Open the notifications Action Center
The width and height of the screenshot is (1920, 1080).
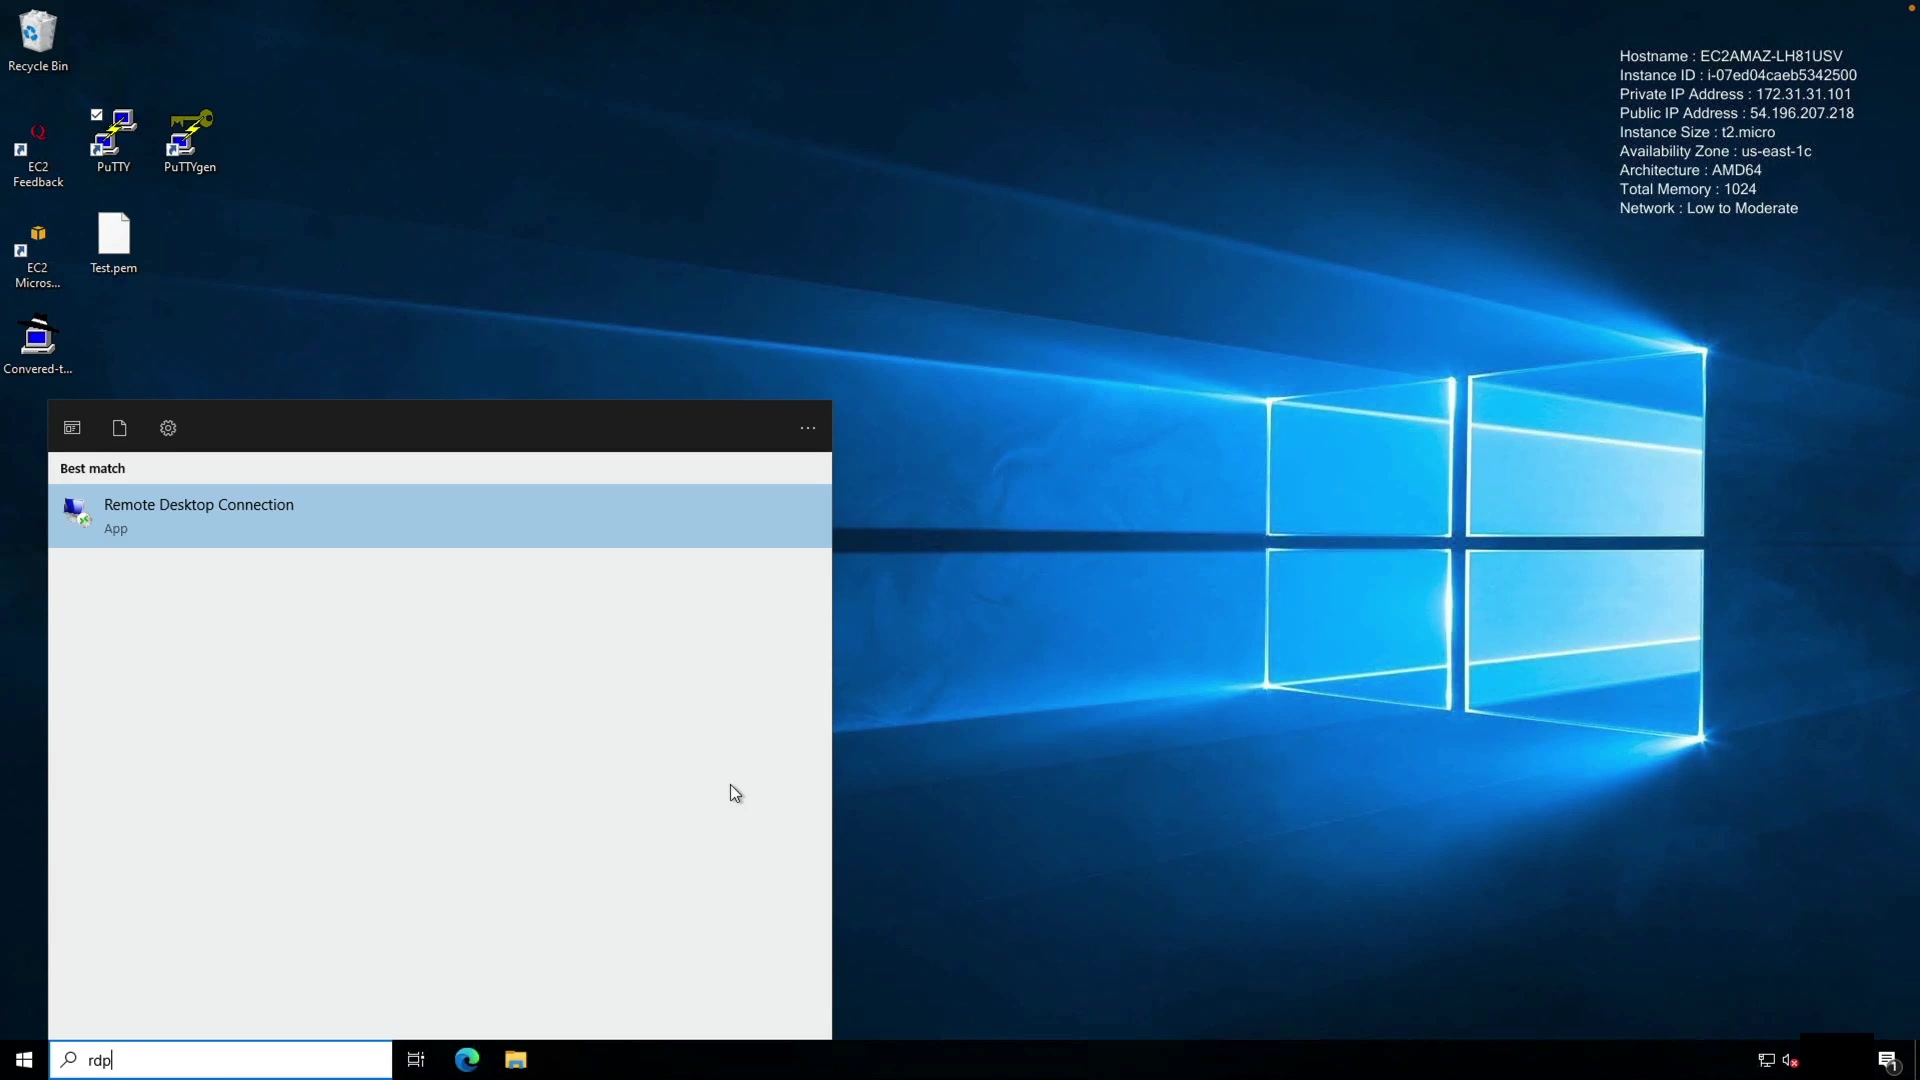click(x=1888, y=1060)
